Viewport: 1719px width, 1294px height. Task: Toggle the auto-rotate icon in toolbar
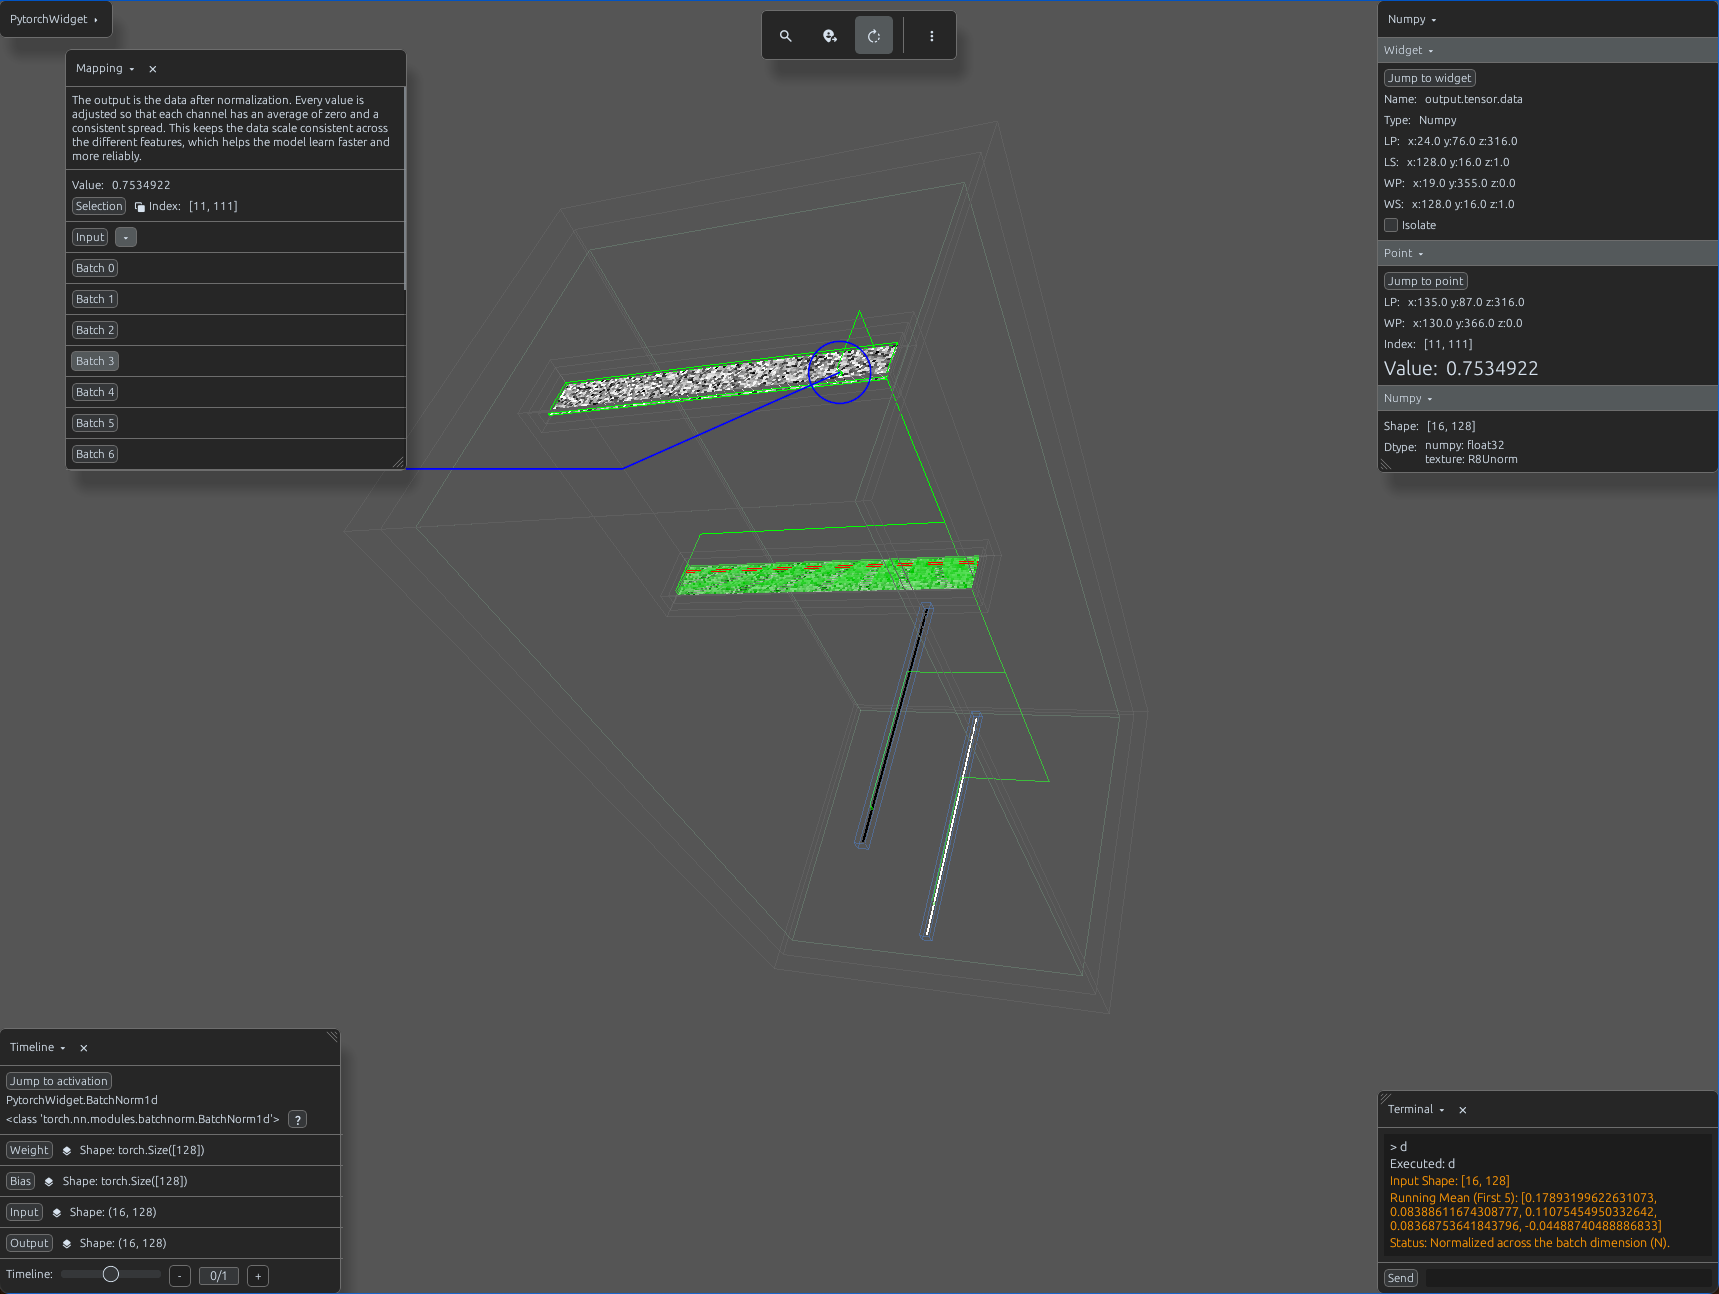(874, 36)
